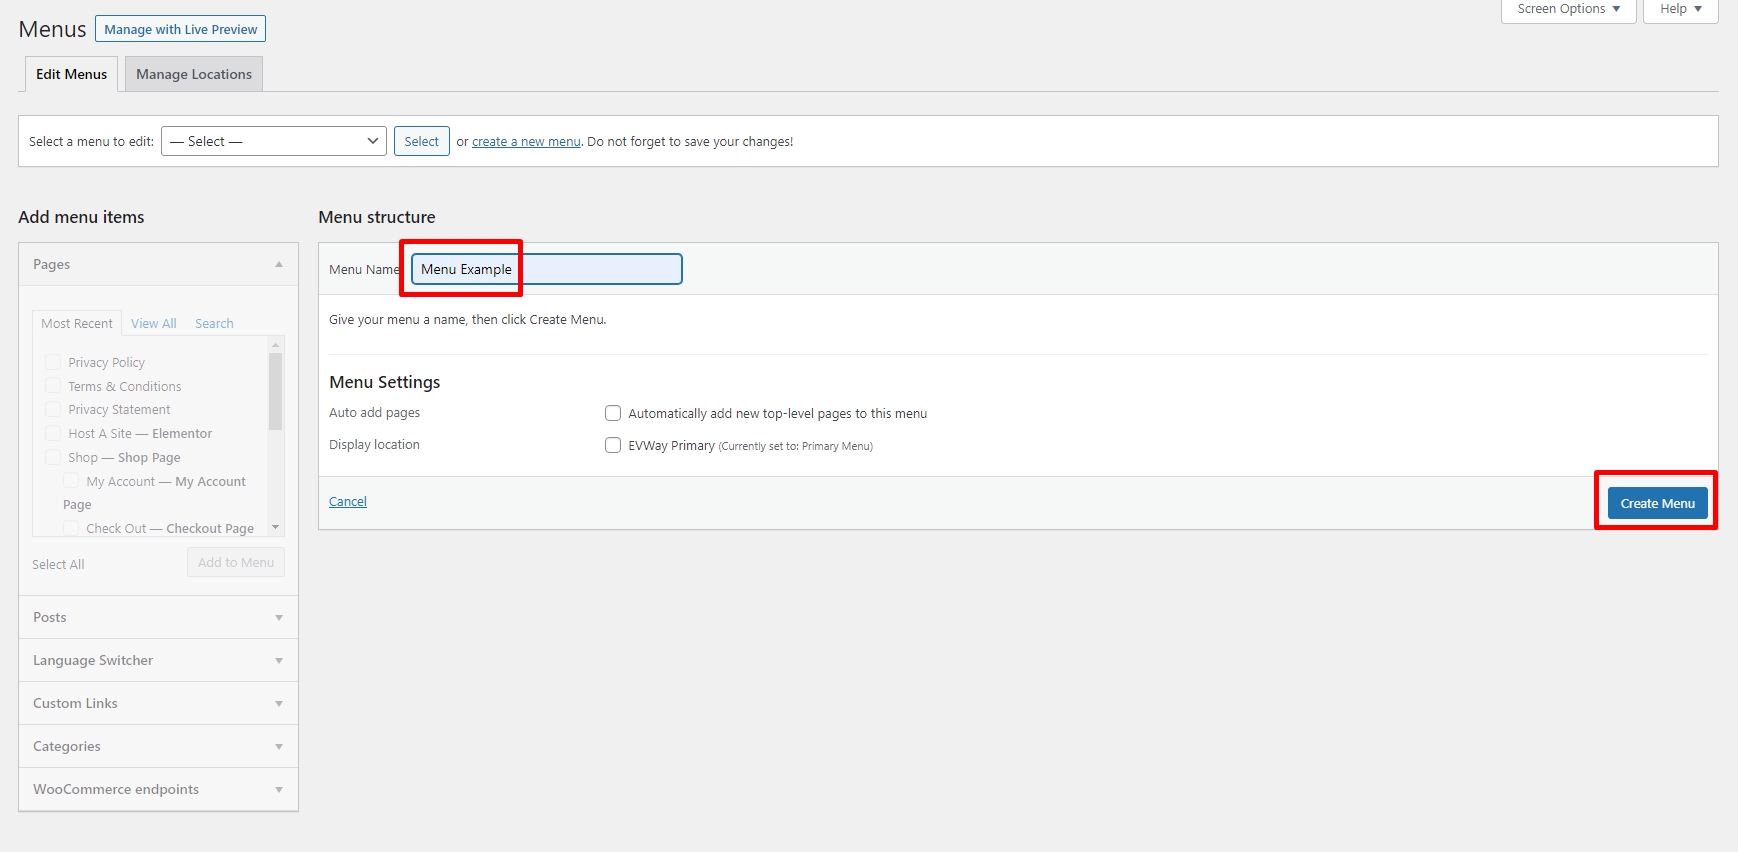
Task: Open the Select a menu dropdown
Action: click(x=274, y=141)
